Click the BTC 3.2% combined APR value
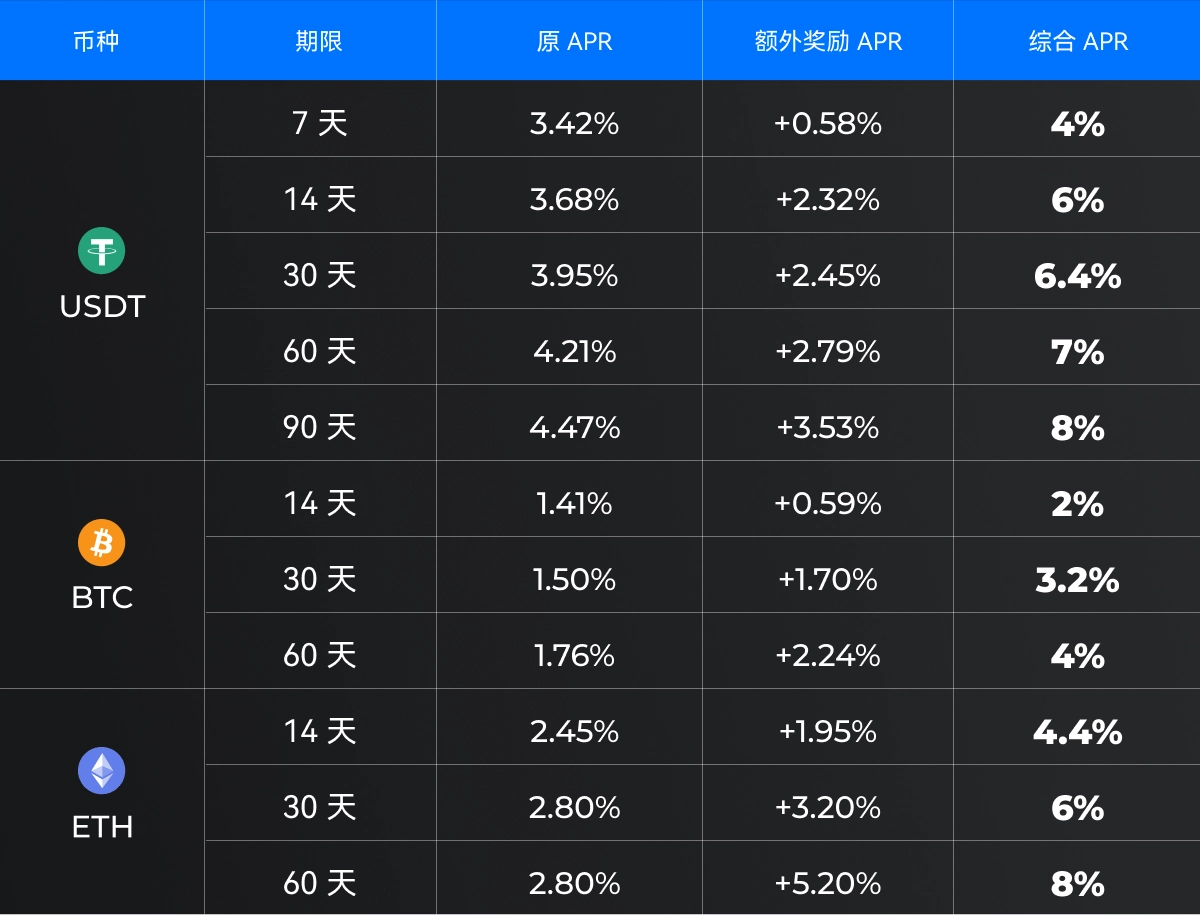This screenshot has height=916, width=1200. pyautogui.click(x=1077, y=580)
